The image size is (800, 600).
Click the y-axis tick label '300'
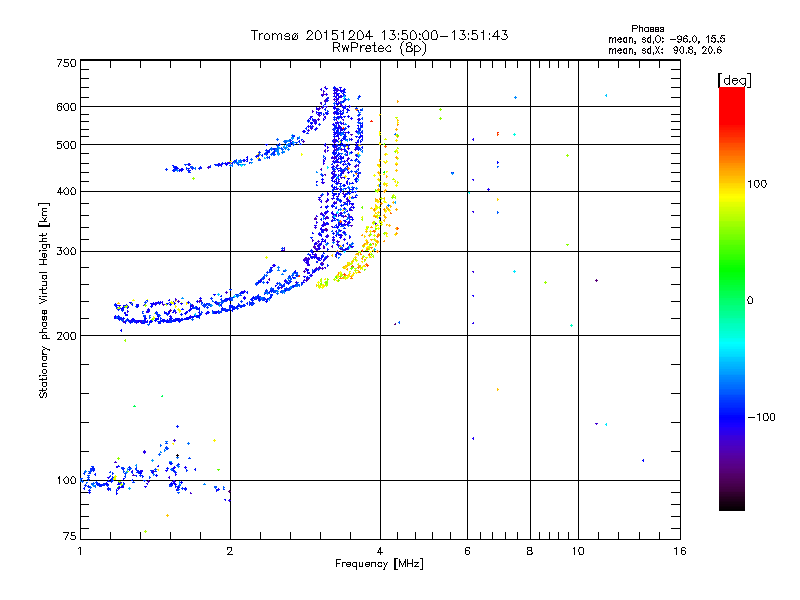[x=66, y=252]
